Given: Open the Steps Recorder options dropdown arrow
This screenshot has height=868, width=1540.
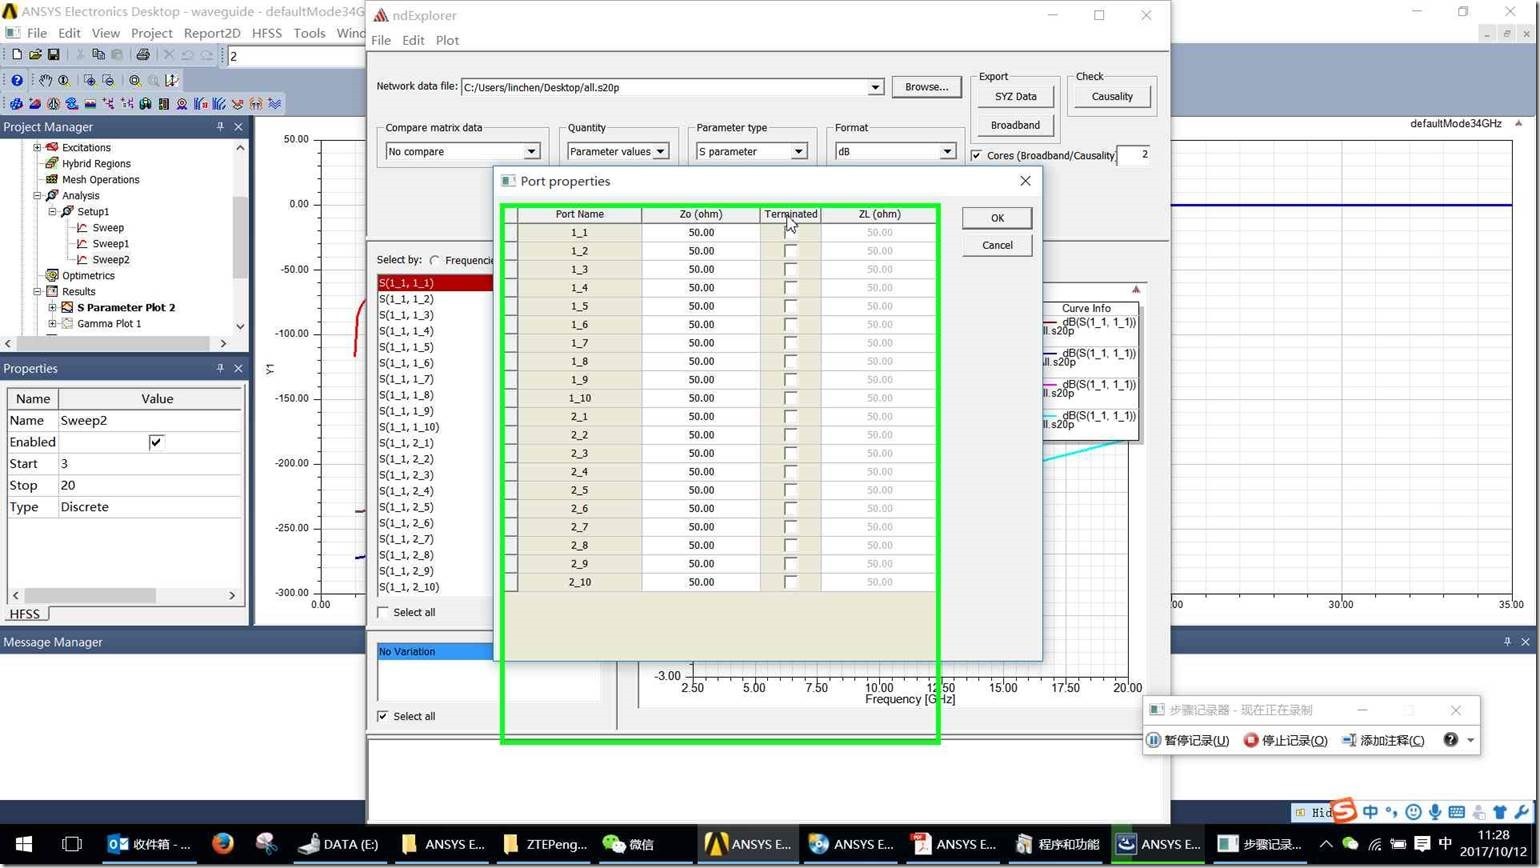Looking at the screenshot, I should point(1470,740).
